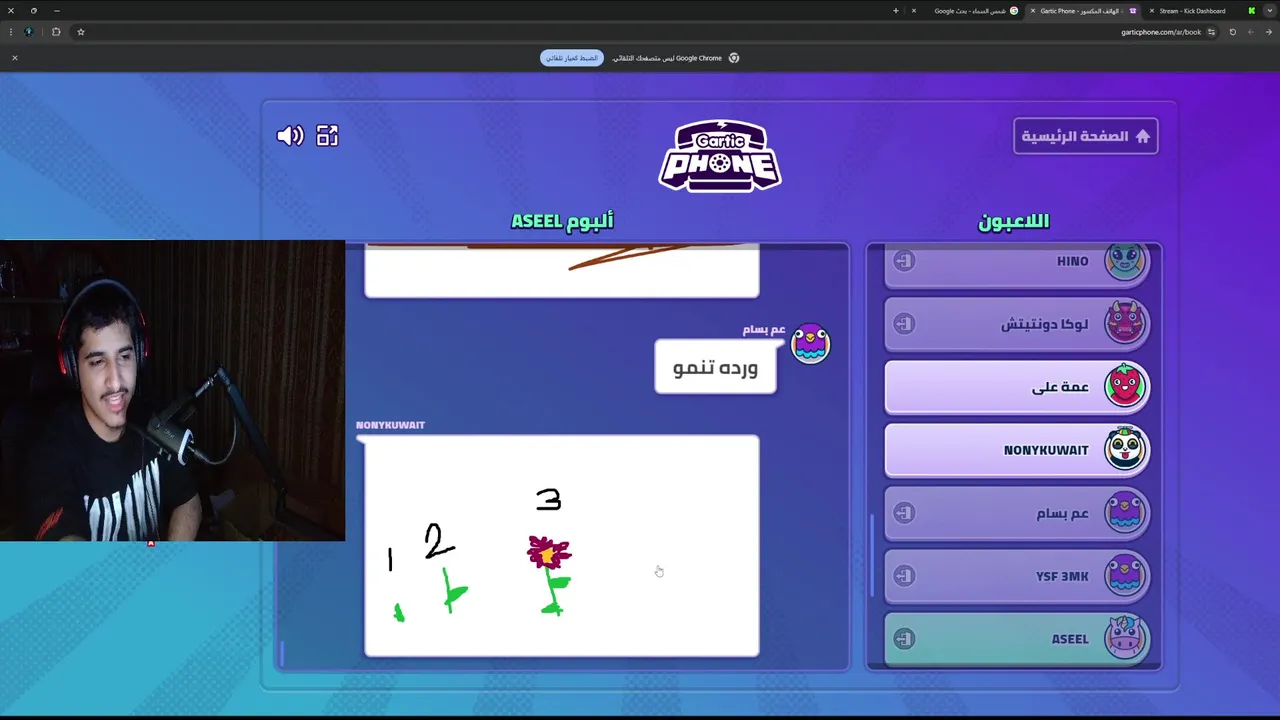Click the exit icon beside HINO
Image resolution: width=1280 pixels, height=720 pixels.
click(x=904, y=261)
